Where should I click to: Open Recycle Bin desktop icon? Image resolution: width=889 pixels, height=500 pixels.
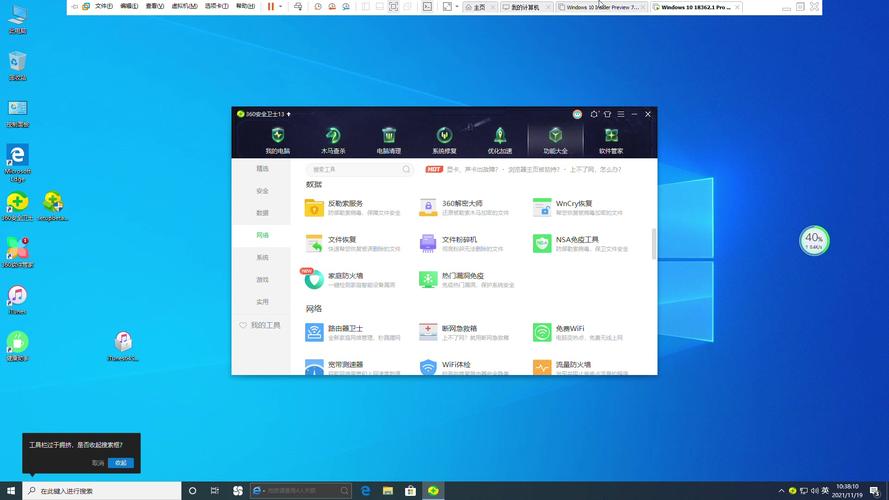[x=18, y=66]
